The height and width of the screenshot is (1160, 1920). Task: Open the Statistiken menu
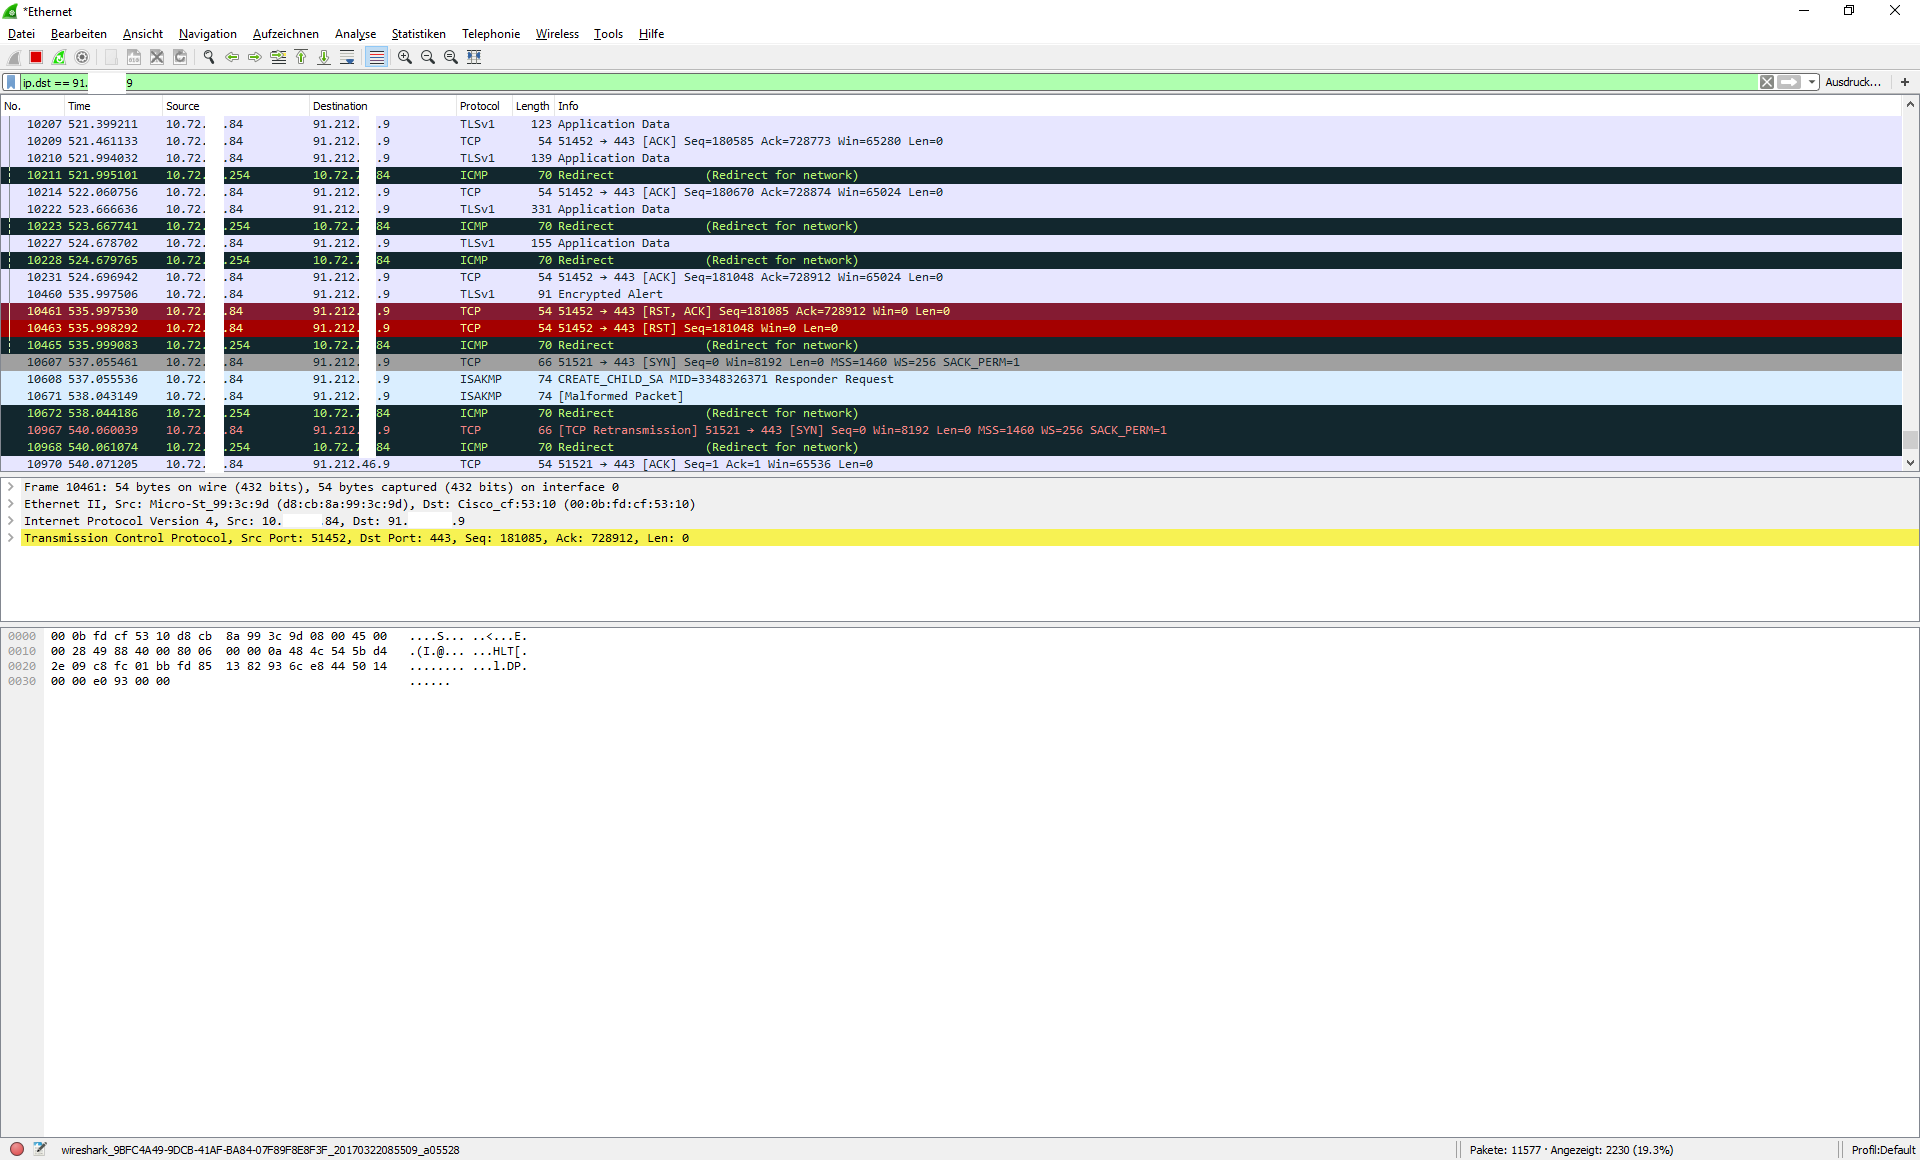click(x=418, y=34)
